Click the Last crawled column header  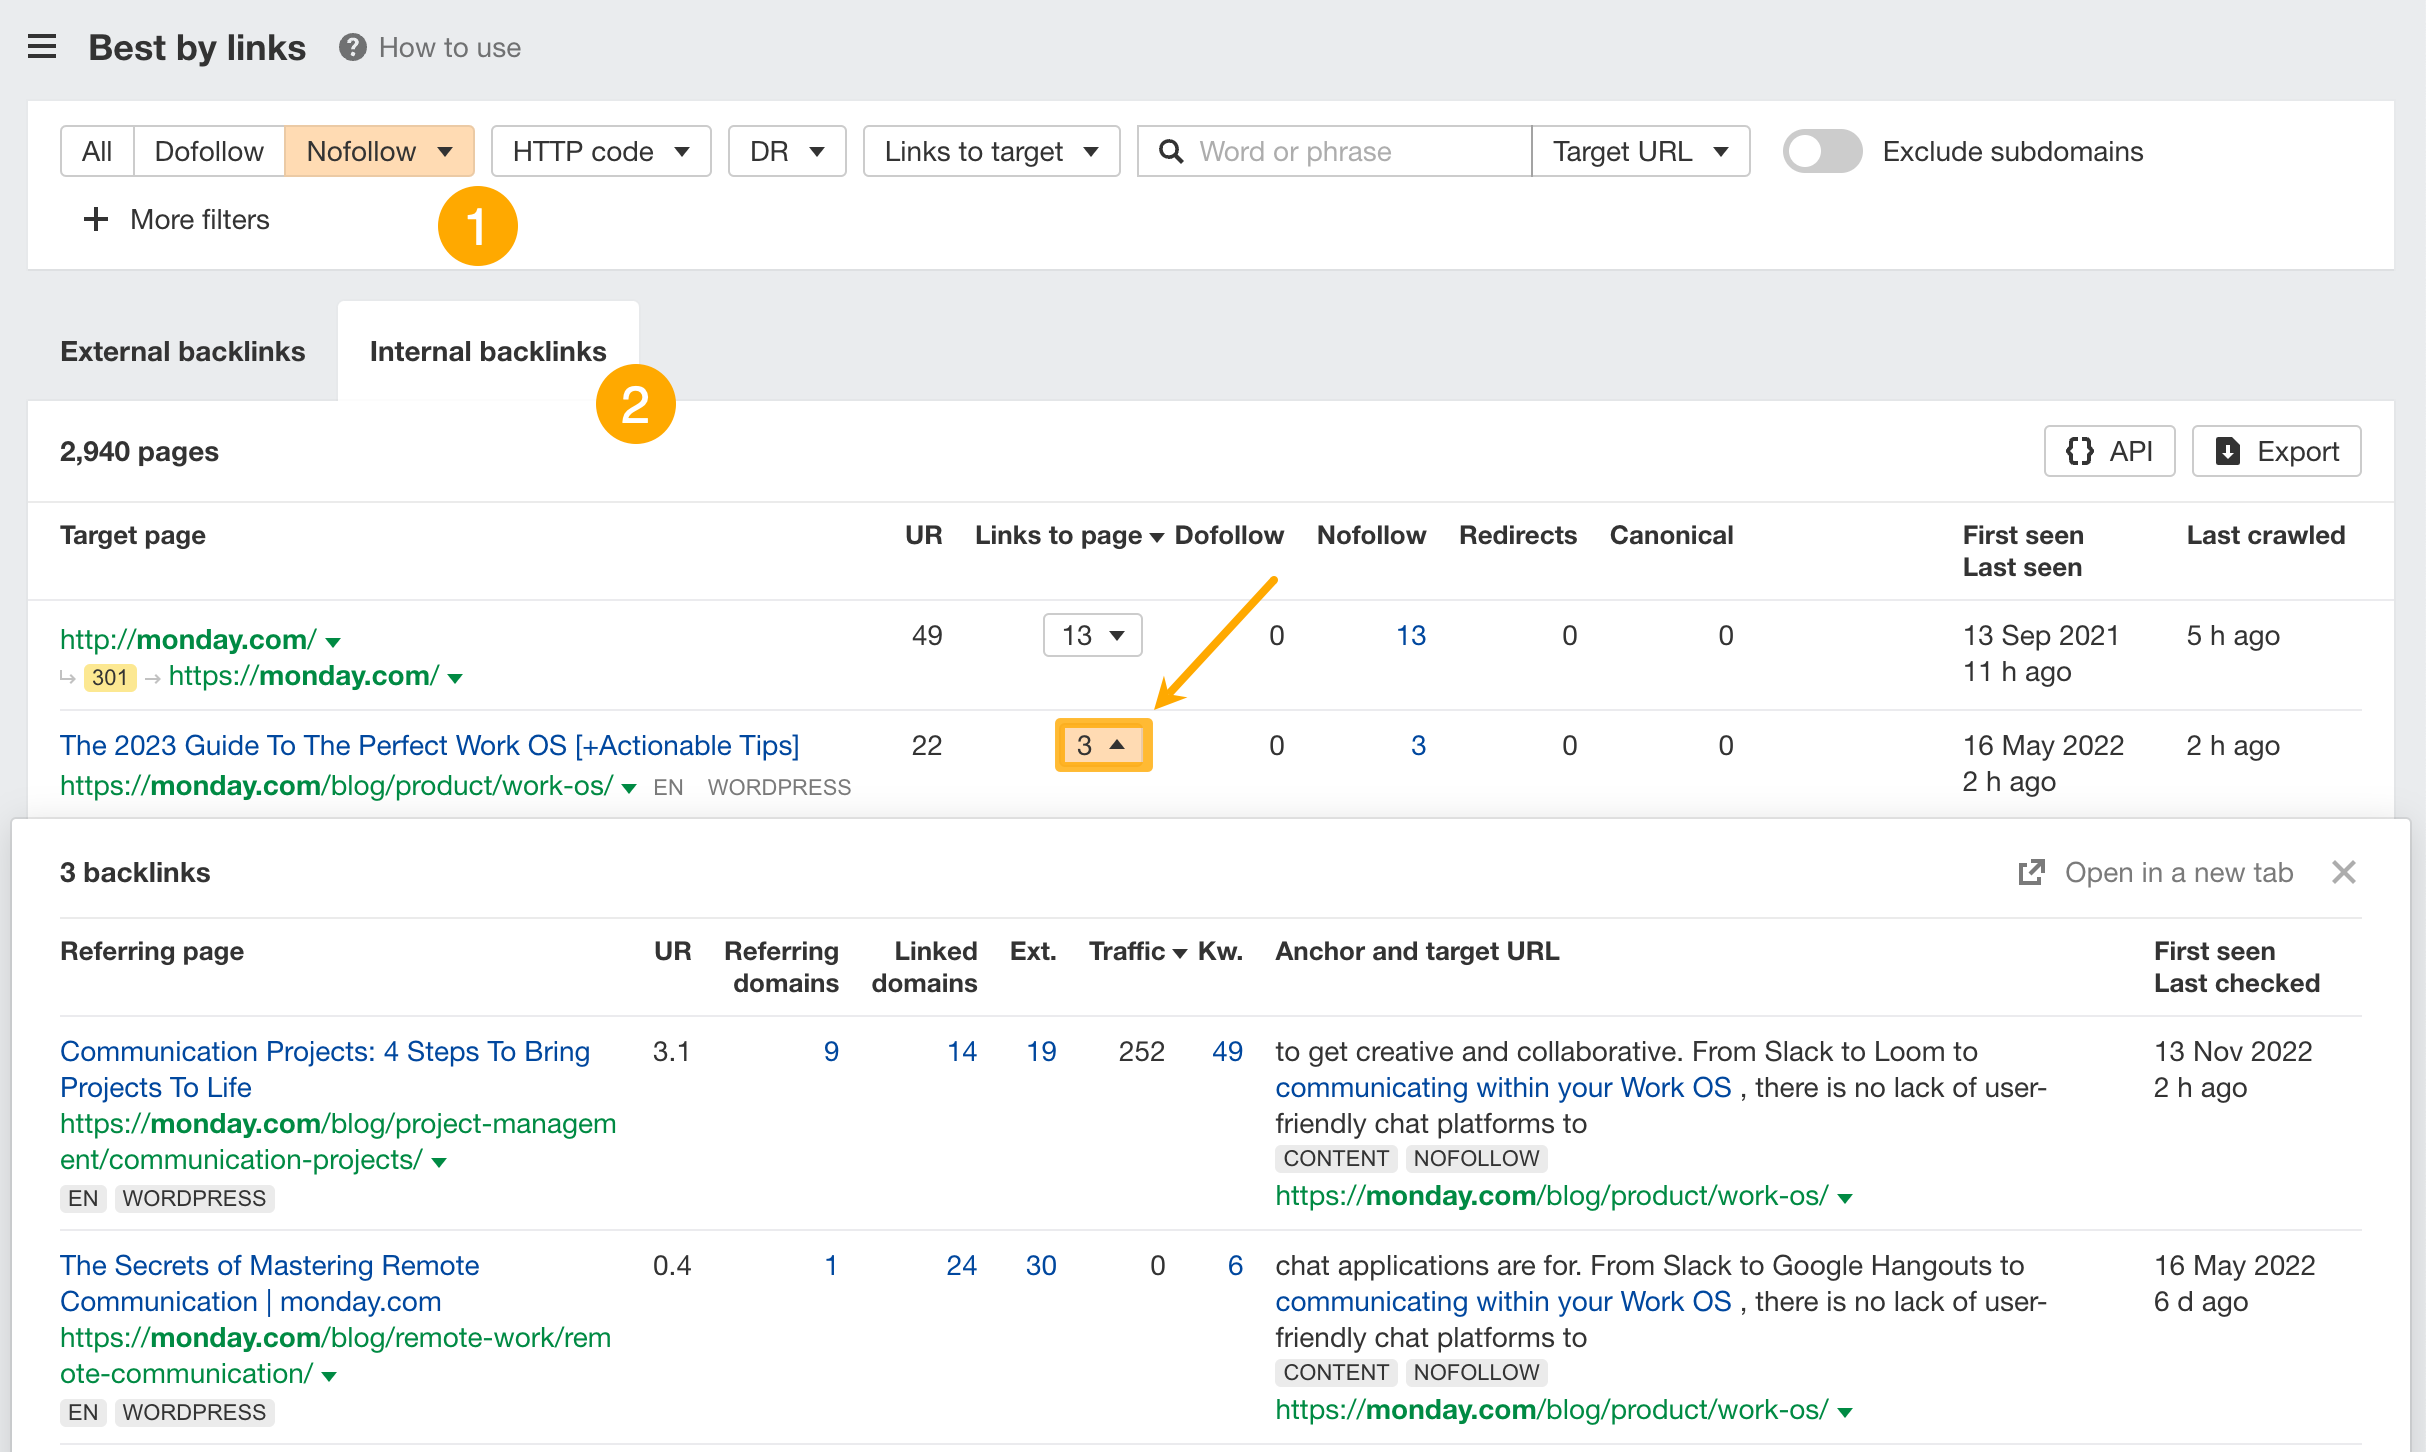tap(2265, 535)
